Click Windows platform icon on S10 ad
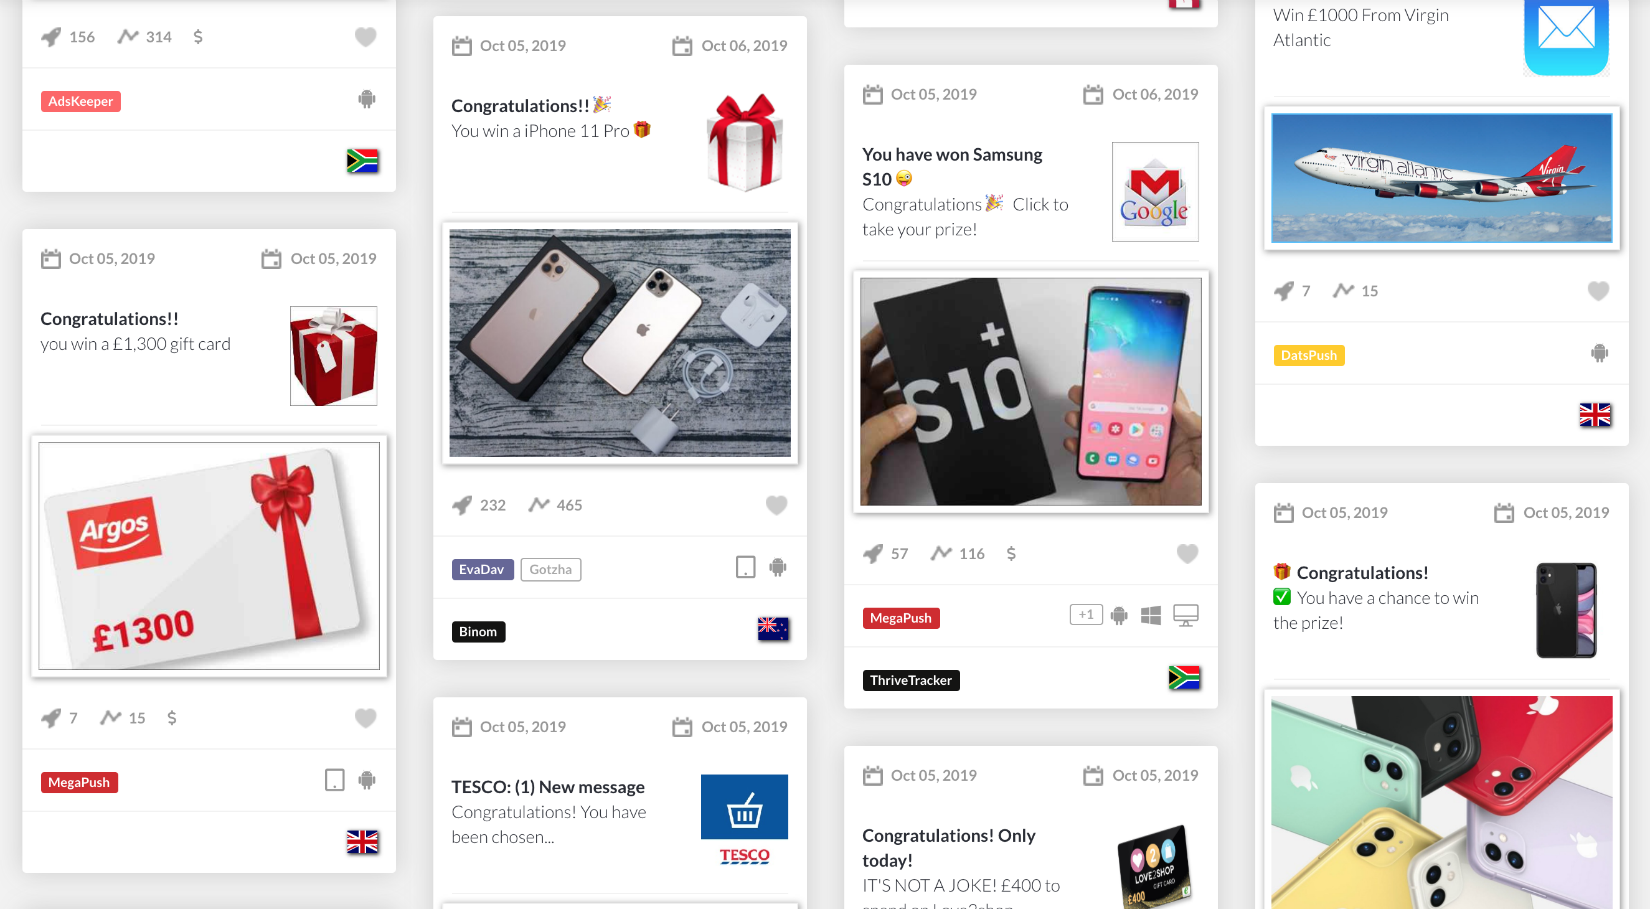This screenshot has width=1650, height=909. [x=1151, y=616]
